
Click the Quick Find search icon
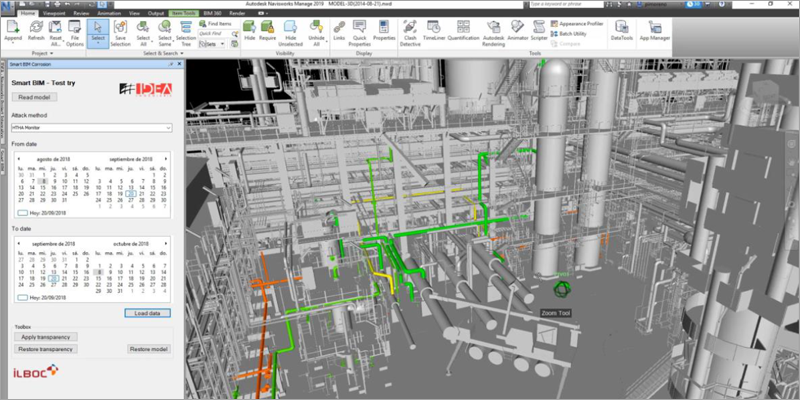[235, 34]
